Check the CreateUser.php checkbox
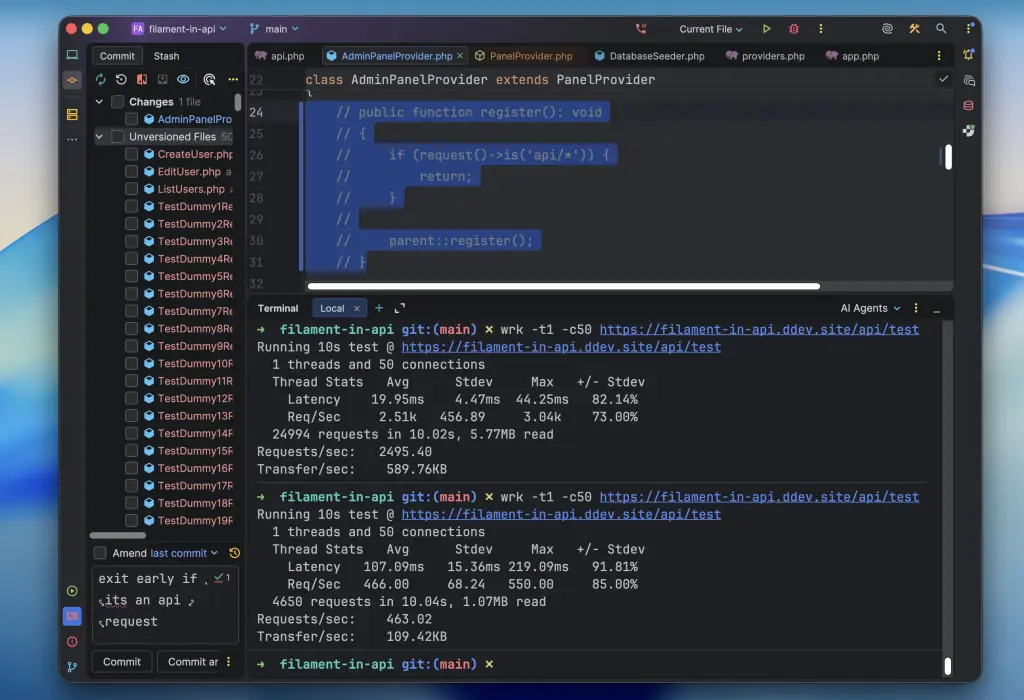The width and height of the screenshot is (1024, 700). coord(131,154)
